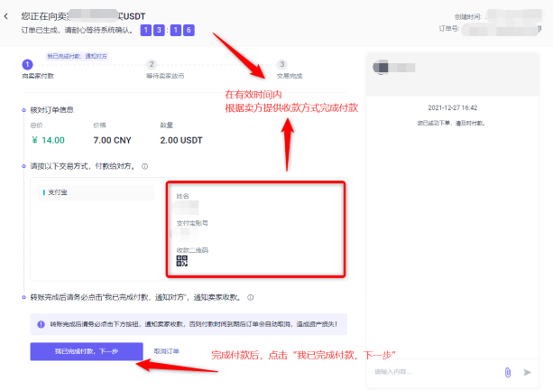Click 取消订单 link
553x391 pixels.
pyautogui.click(x=166, y=351)
